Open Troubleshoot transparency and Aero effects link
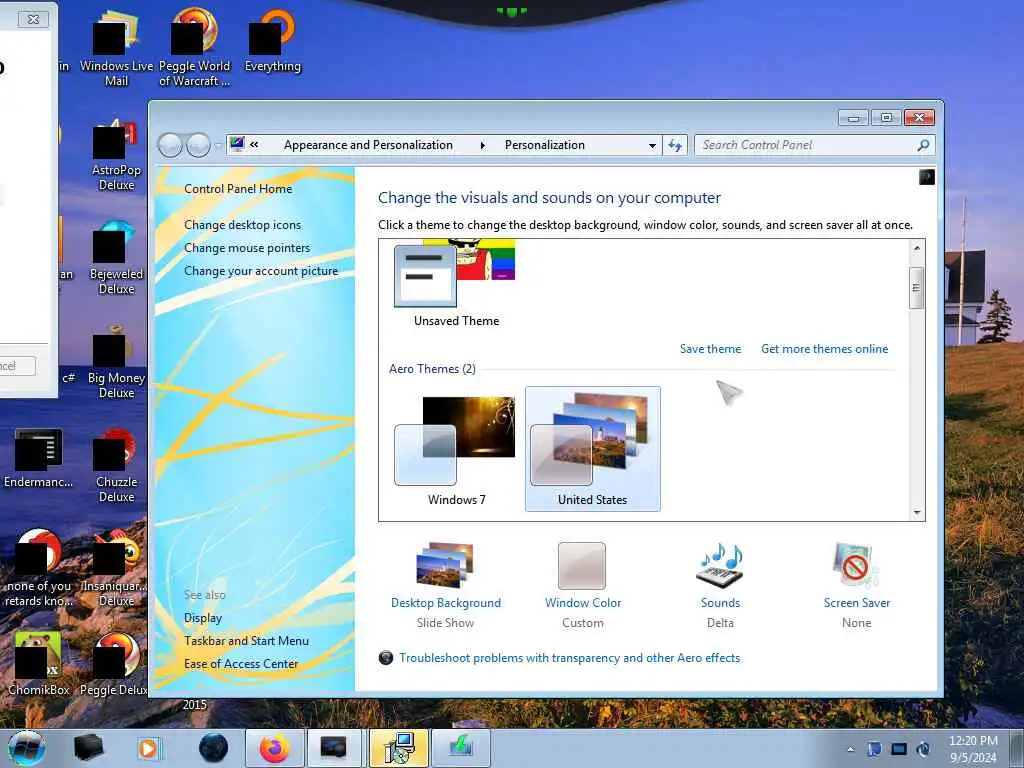The height and width of the screenshot is (768, 1024). click(x=569, y=658)
